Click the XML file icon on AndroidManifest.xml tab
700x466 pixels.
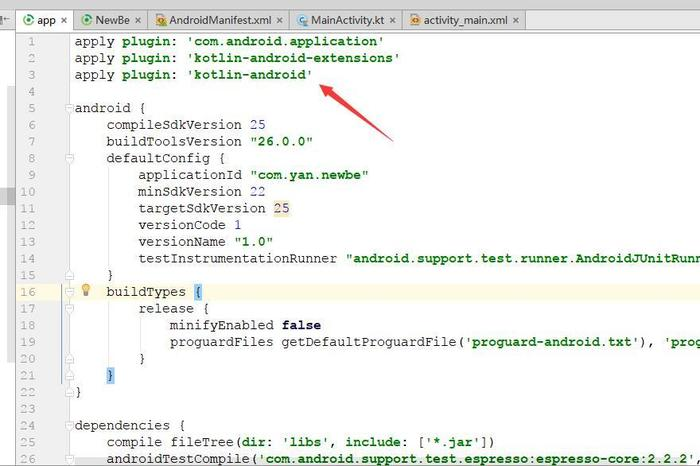161,20
